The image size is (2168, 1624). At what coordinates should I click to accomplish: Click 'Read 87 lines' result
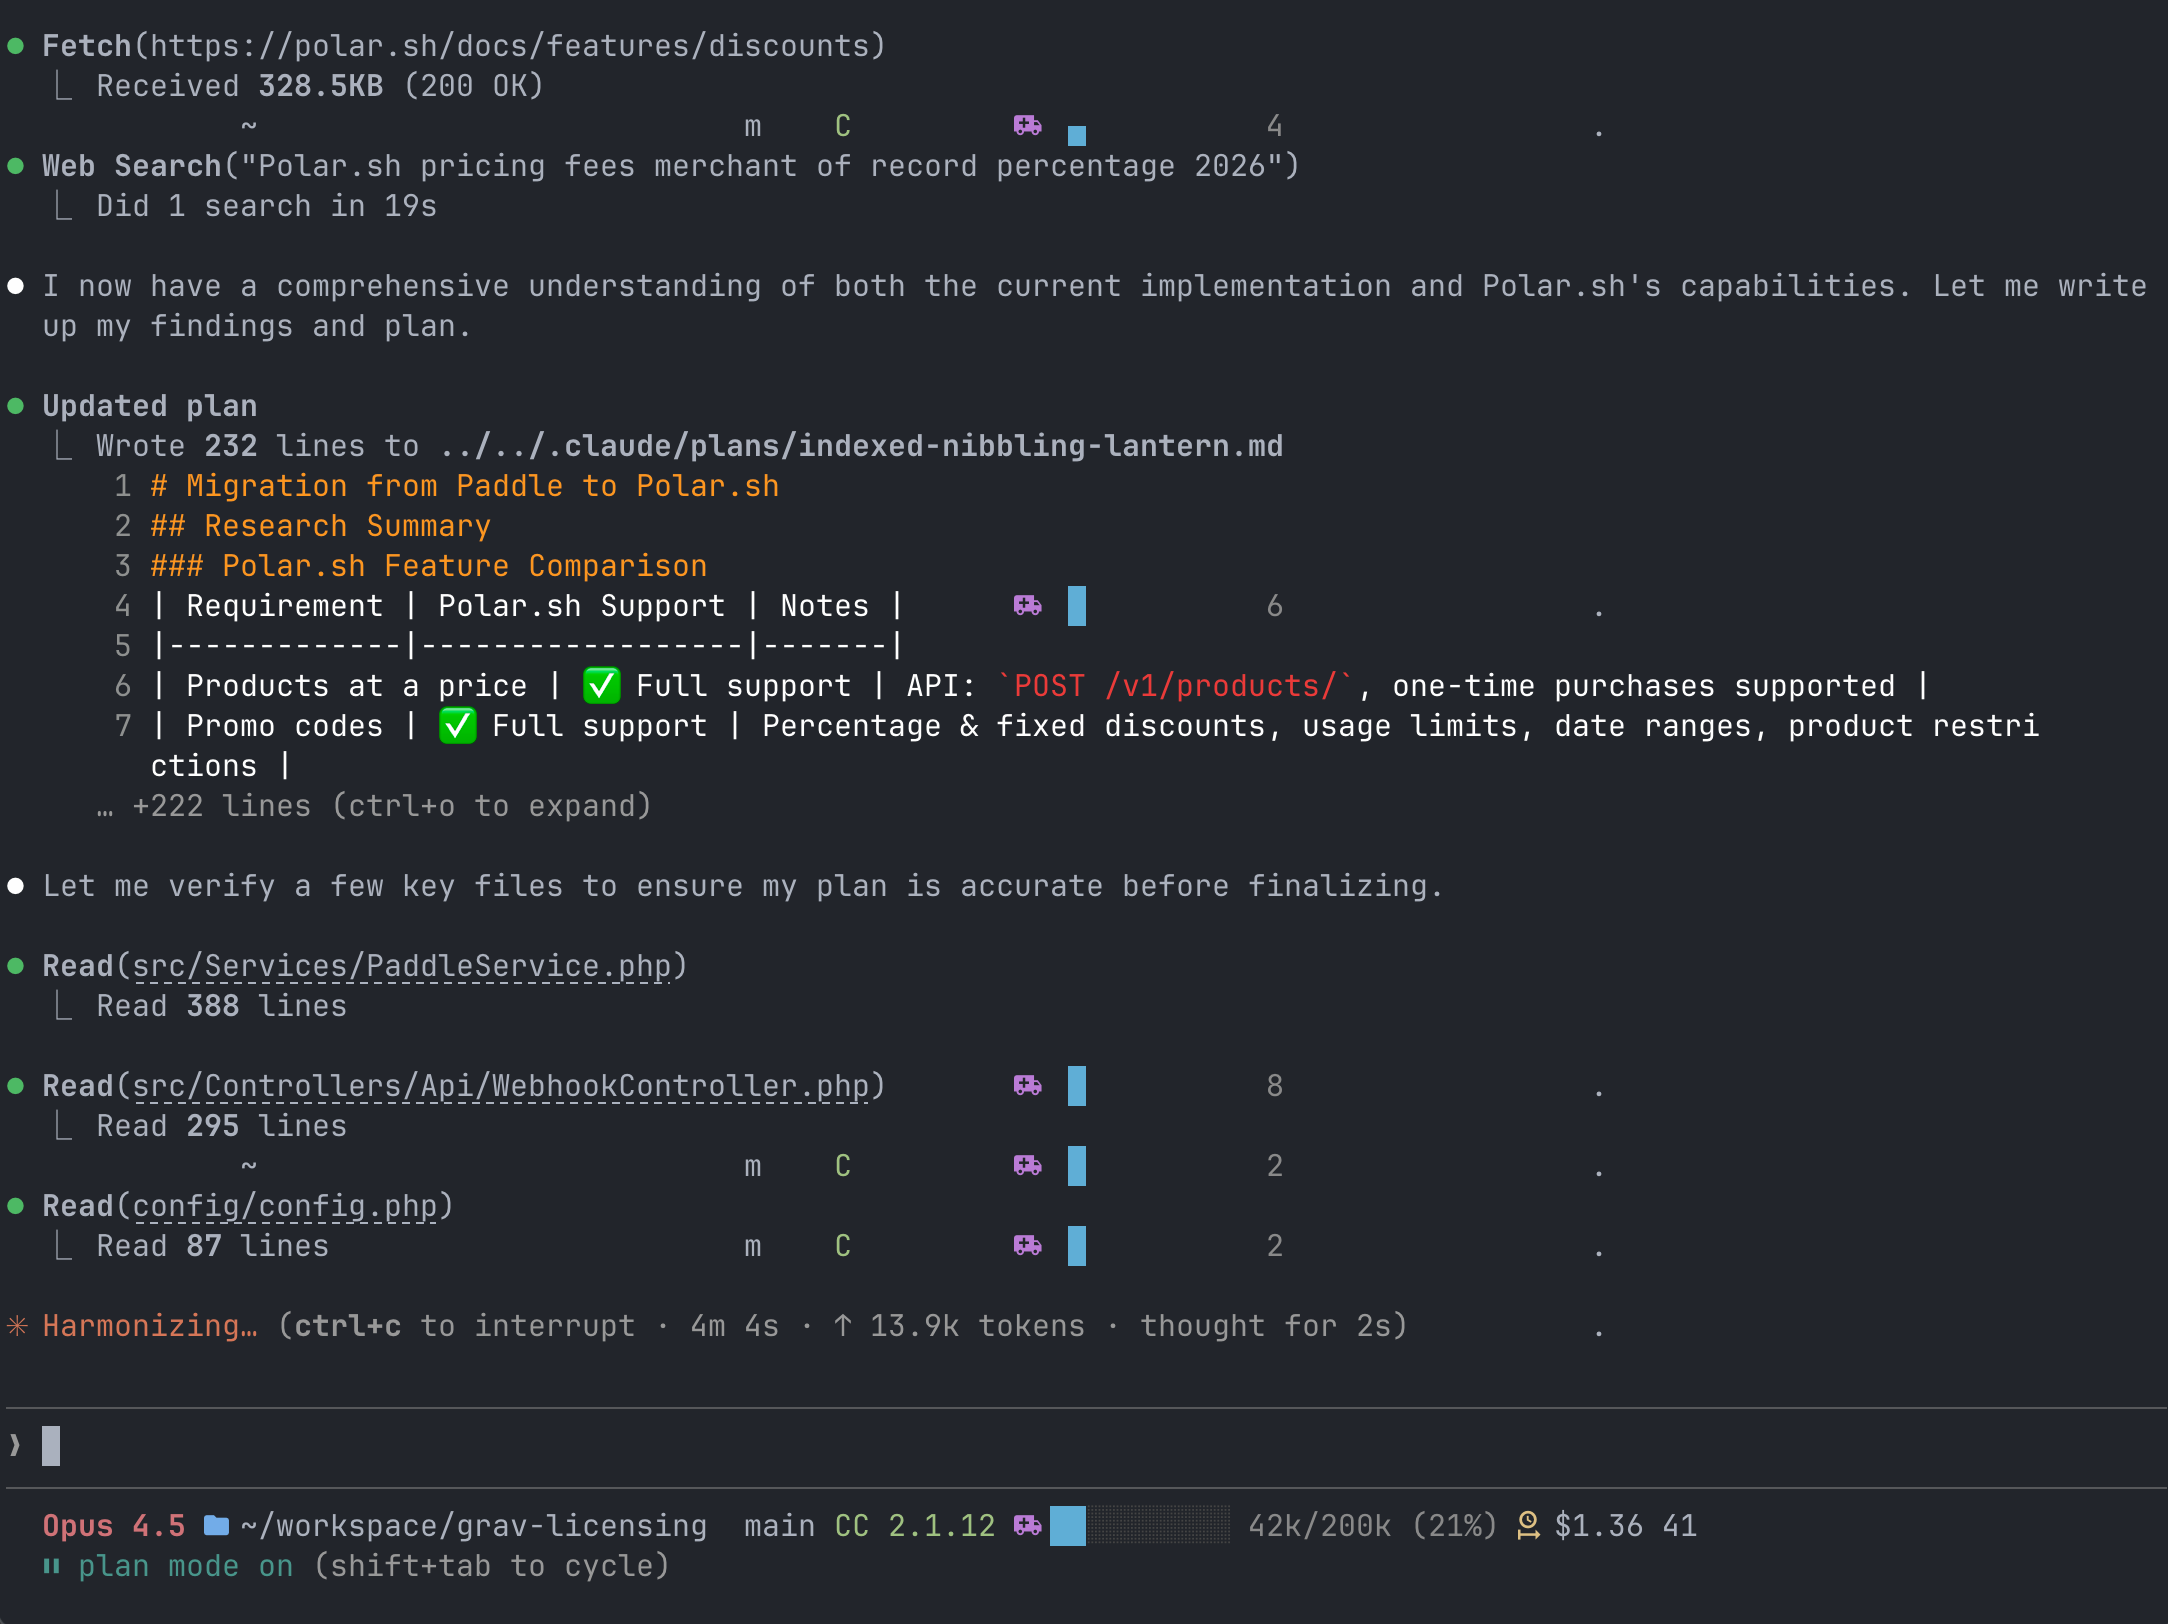click(x=212, y=1246)
